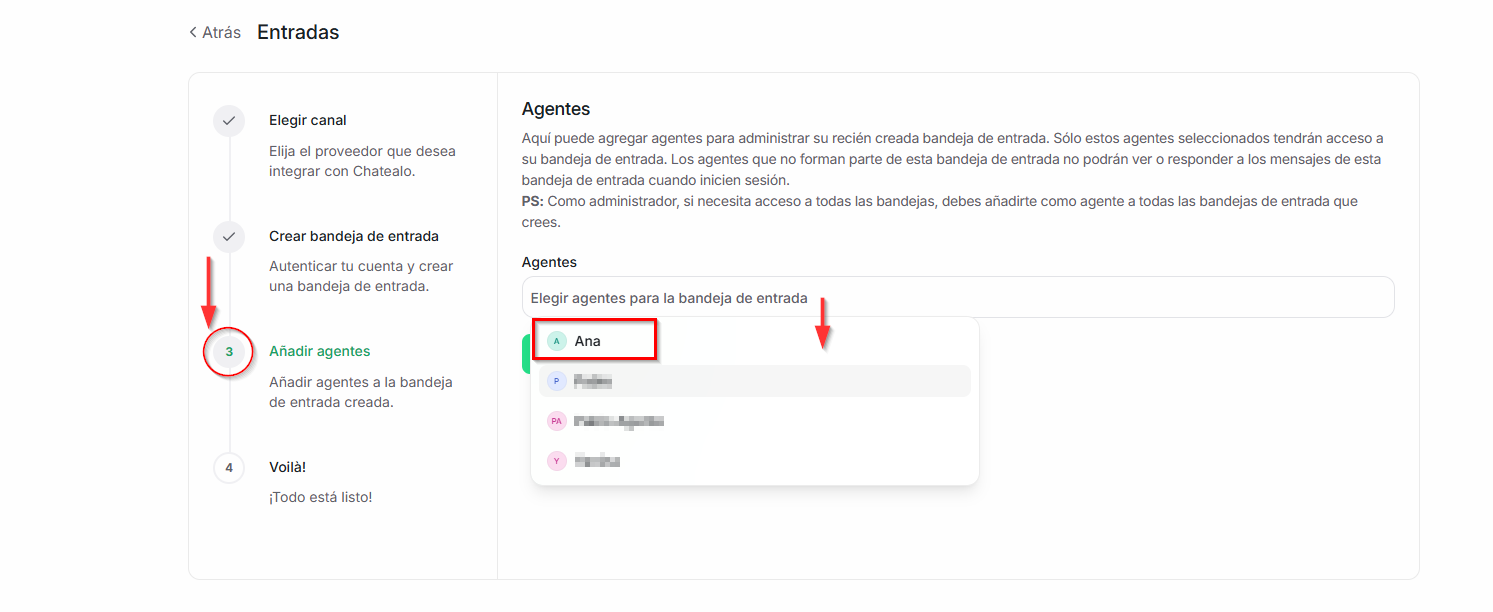Open the agent selection dropdown field
This screenshot has height=612, width=1493.
tap(957, 298)
